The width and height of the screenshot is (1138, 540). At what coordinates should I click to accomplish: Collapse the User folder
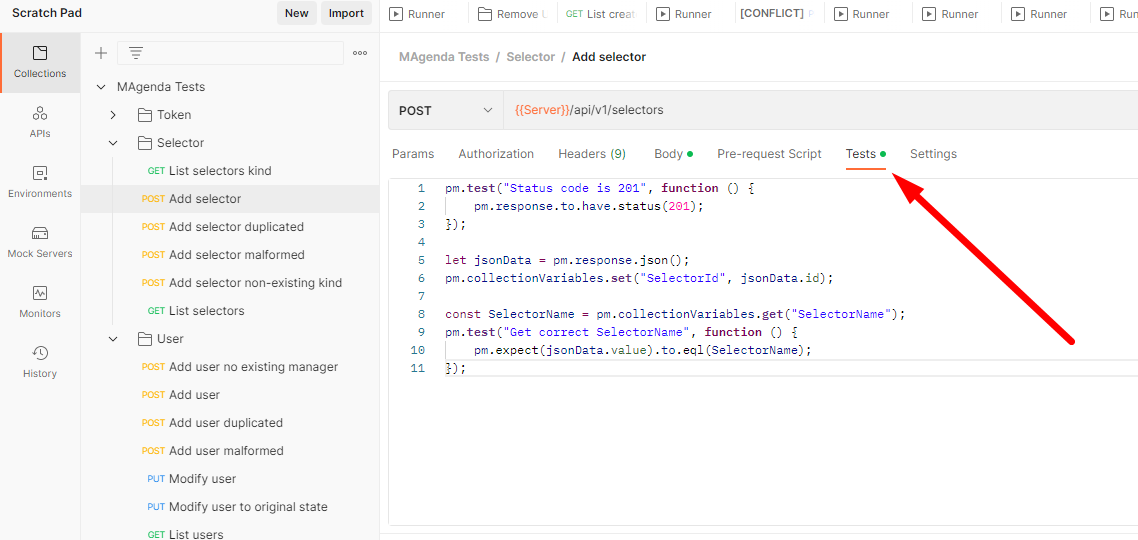(x=113, y=339)
